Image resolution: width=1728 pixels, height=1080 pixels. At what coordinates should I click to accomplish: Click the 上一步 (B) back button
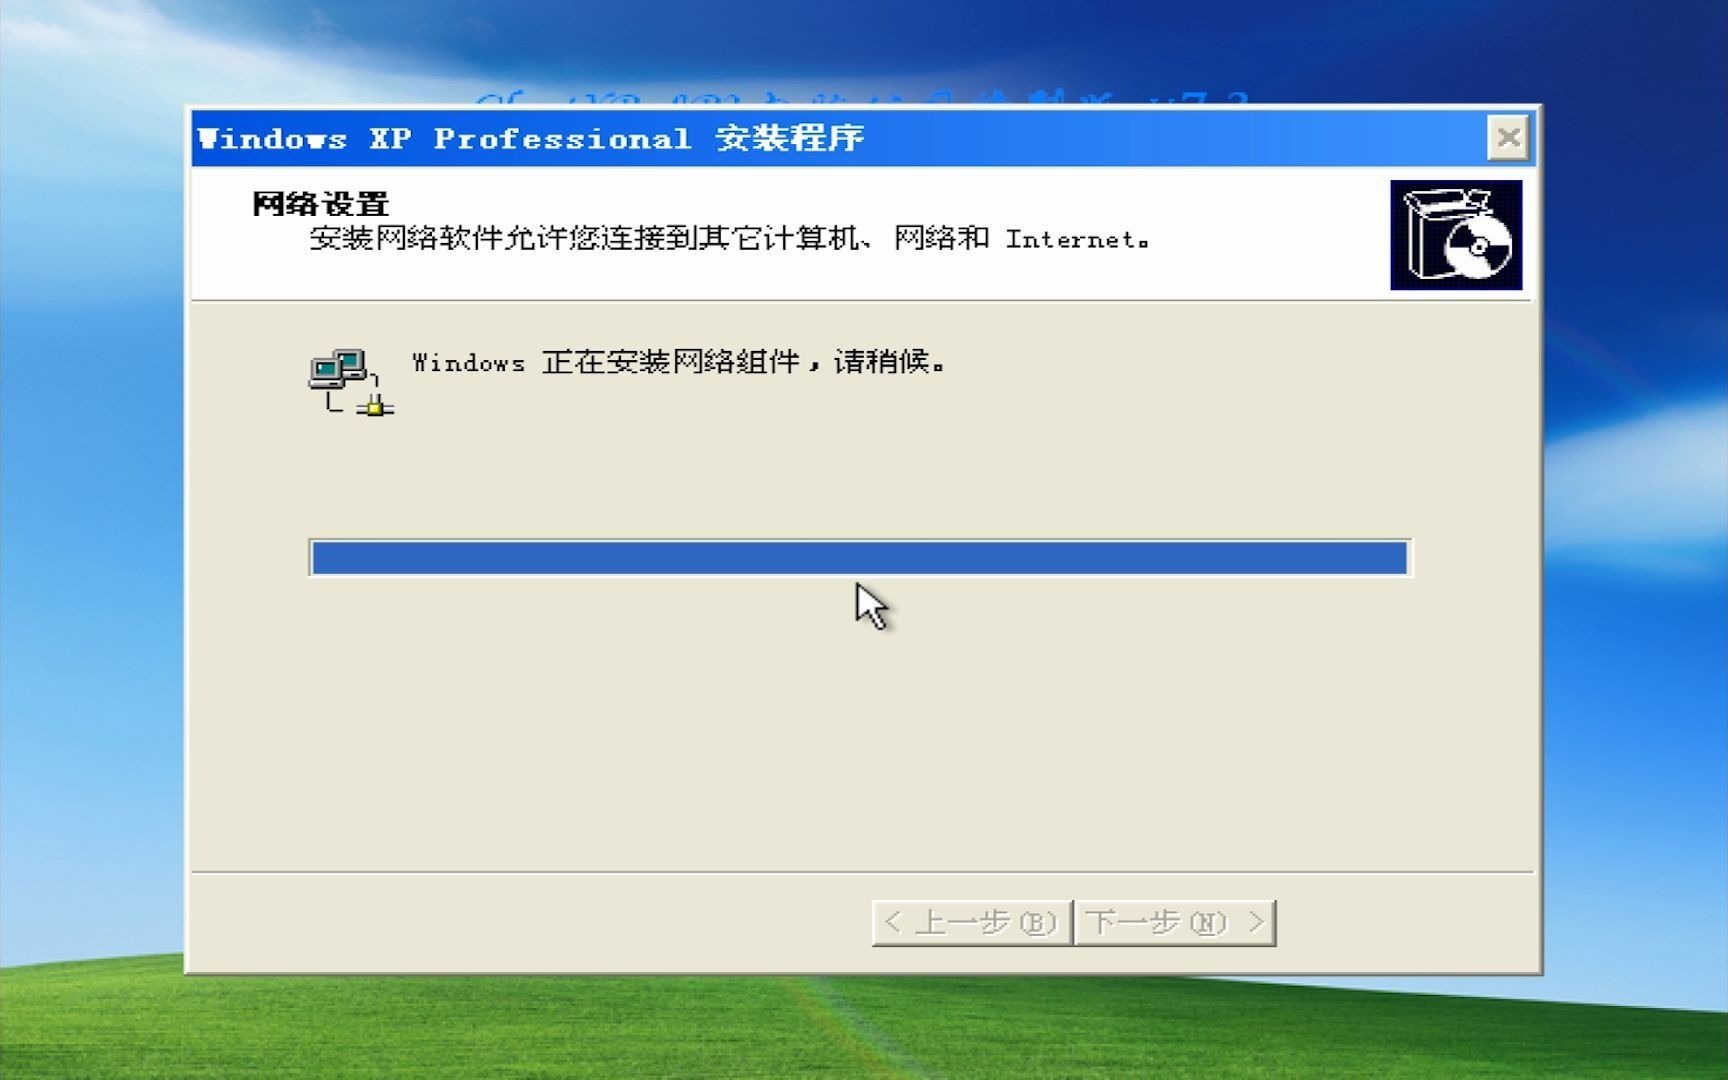[972, 922]
